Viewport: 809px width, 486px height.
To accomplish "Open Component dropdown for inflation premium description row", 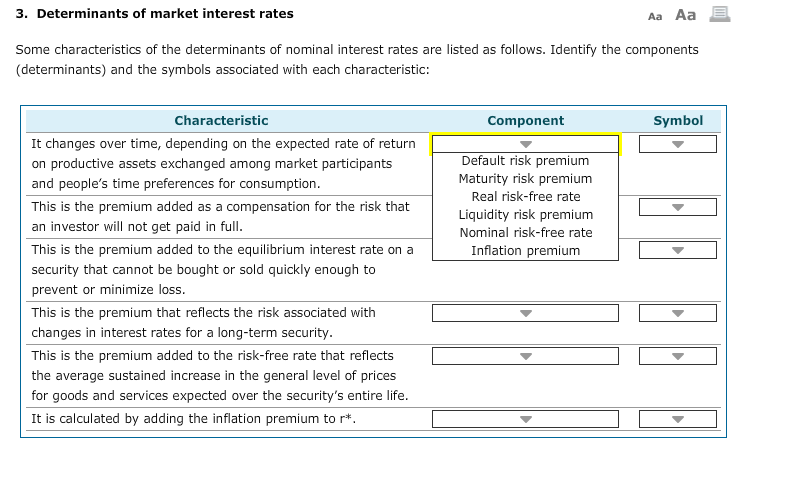I will [x=525, y=356].
